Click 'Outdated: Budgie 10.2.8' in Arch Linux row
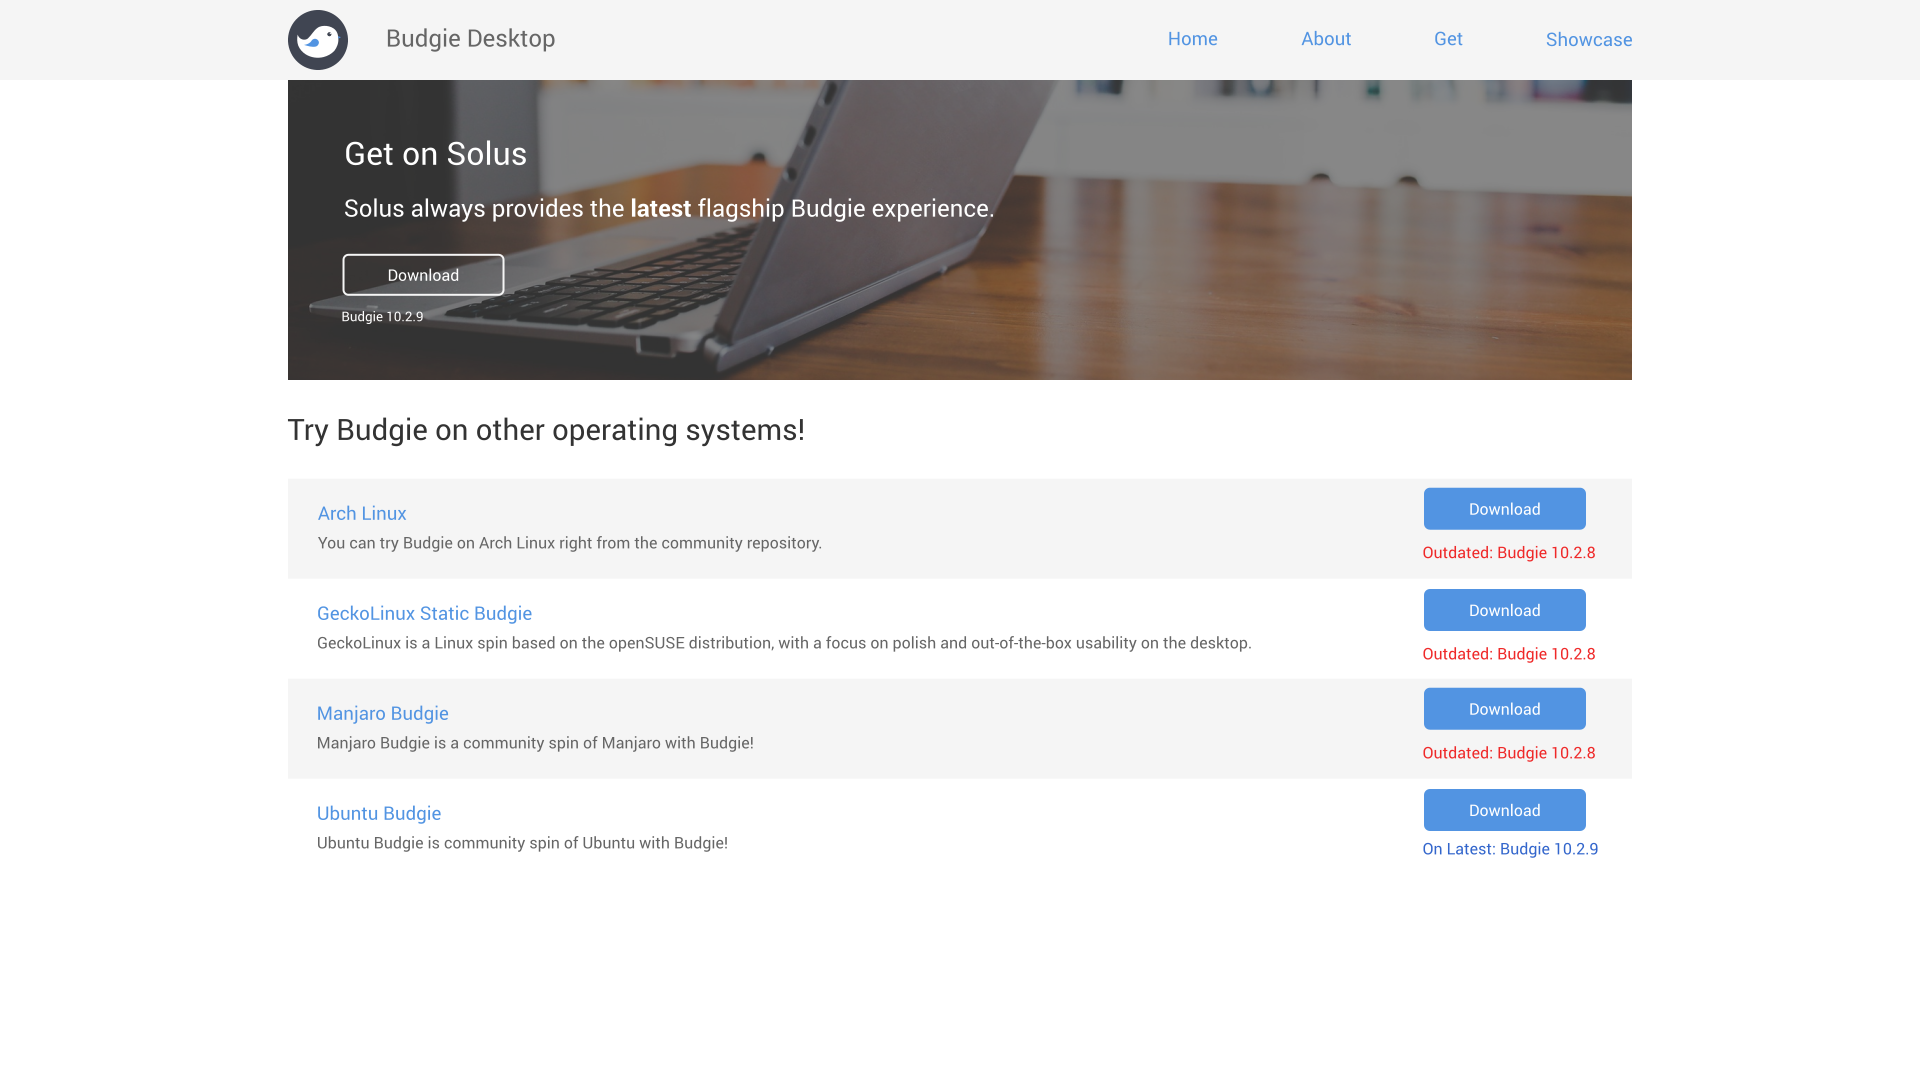Screen dimensions: 1920x1080 tap(1509, 553)
